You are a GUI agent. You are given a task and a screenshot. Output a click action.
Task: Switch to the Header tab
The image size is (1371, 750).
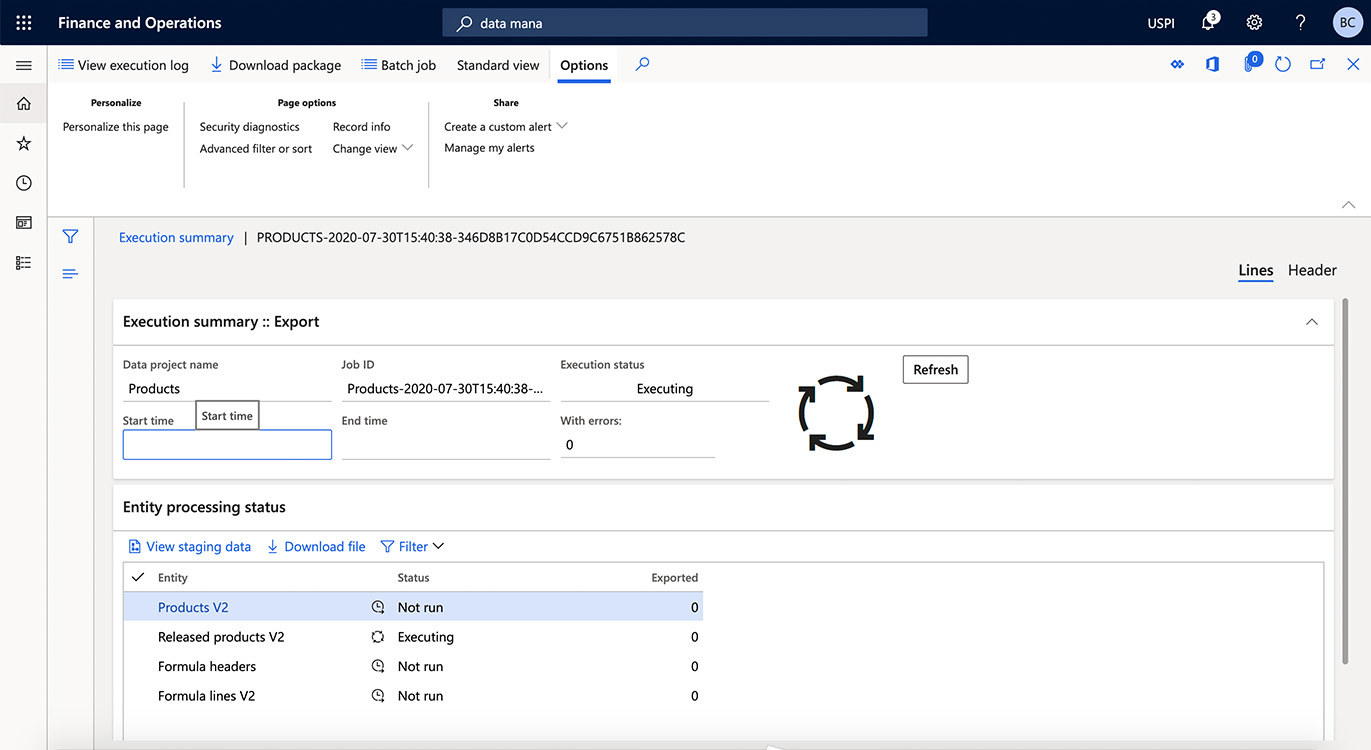[x=1312, y=270]
